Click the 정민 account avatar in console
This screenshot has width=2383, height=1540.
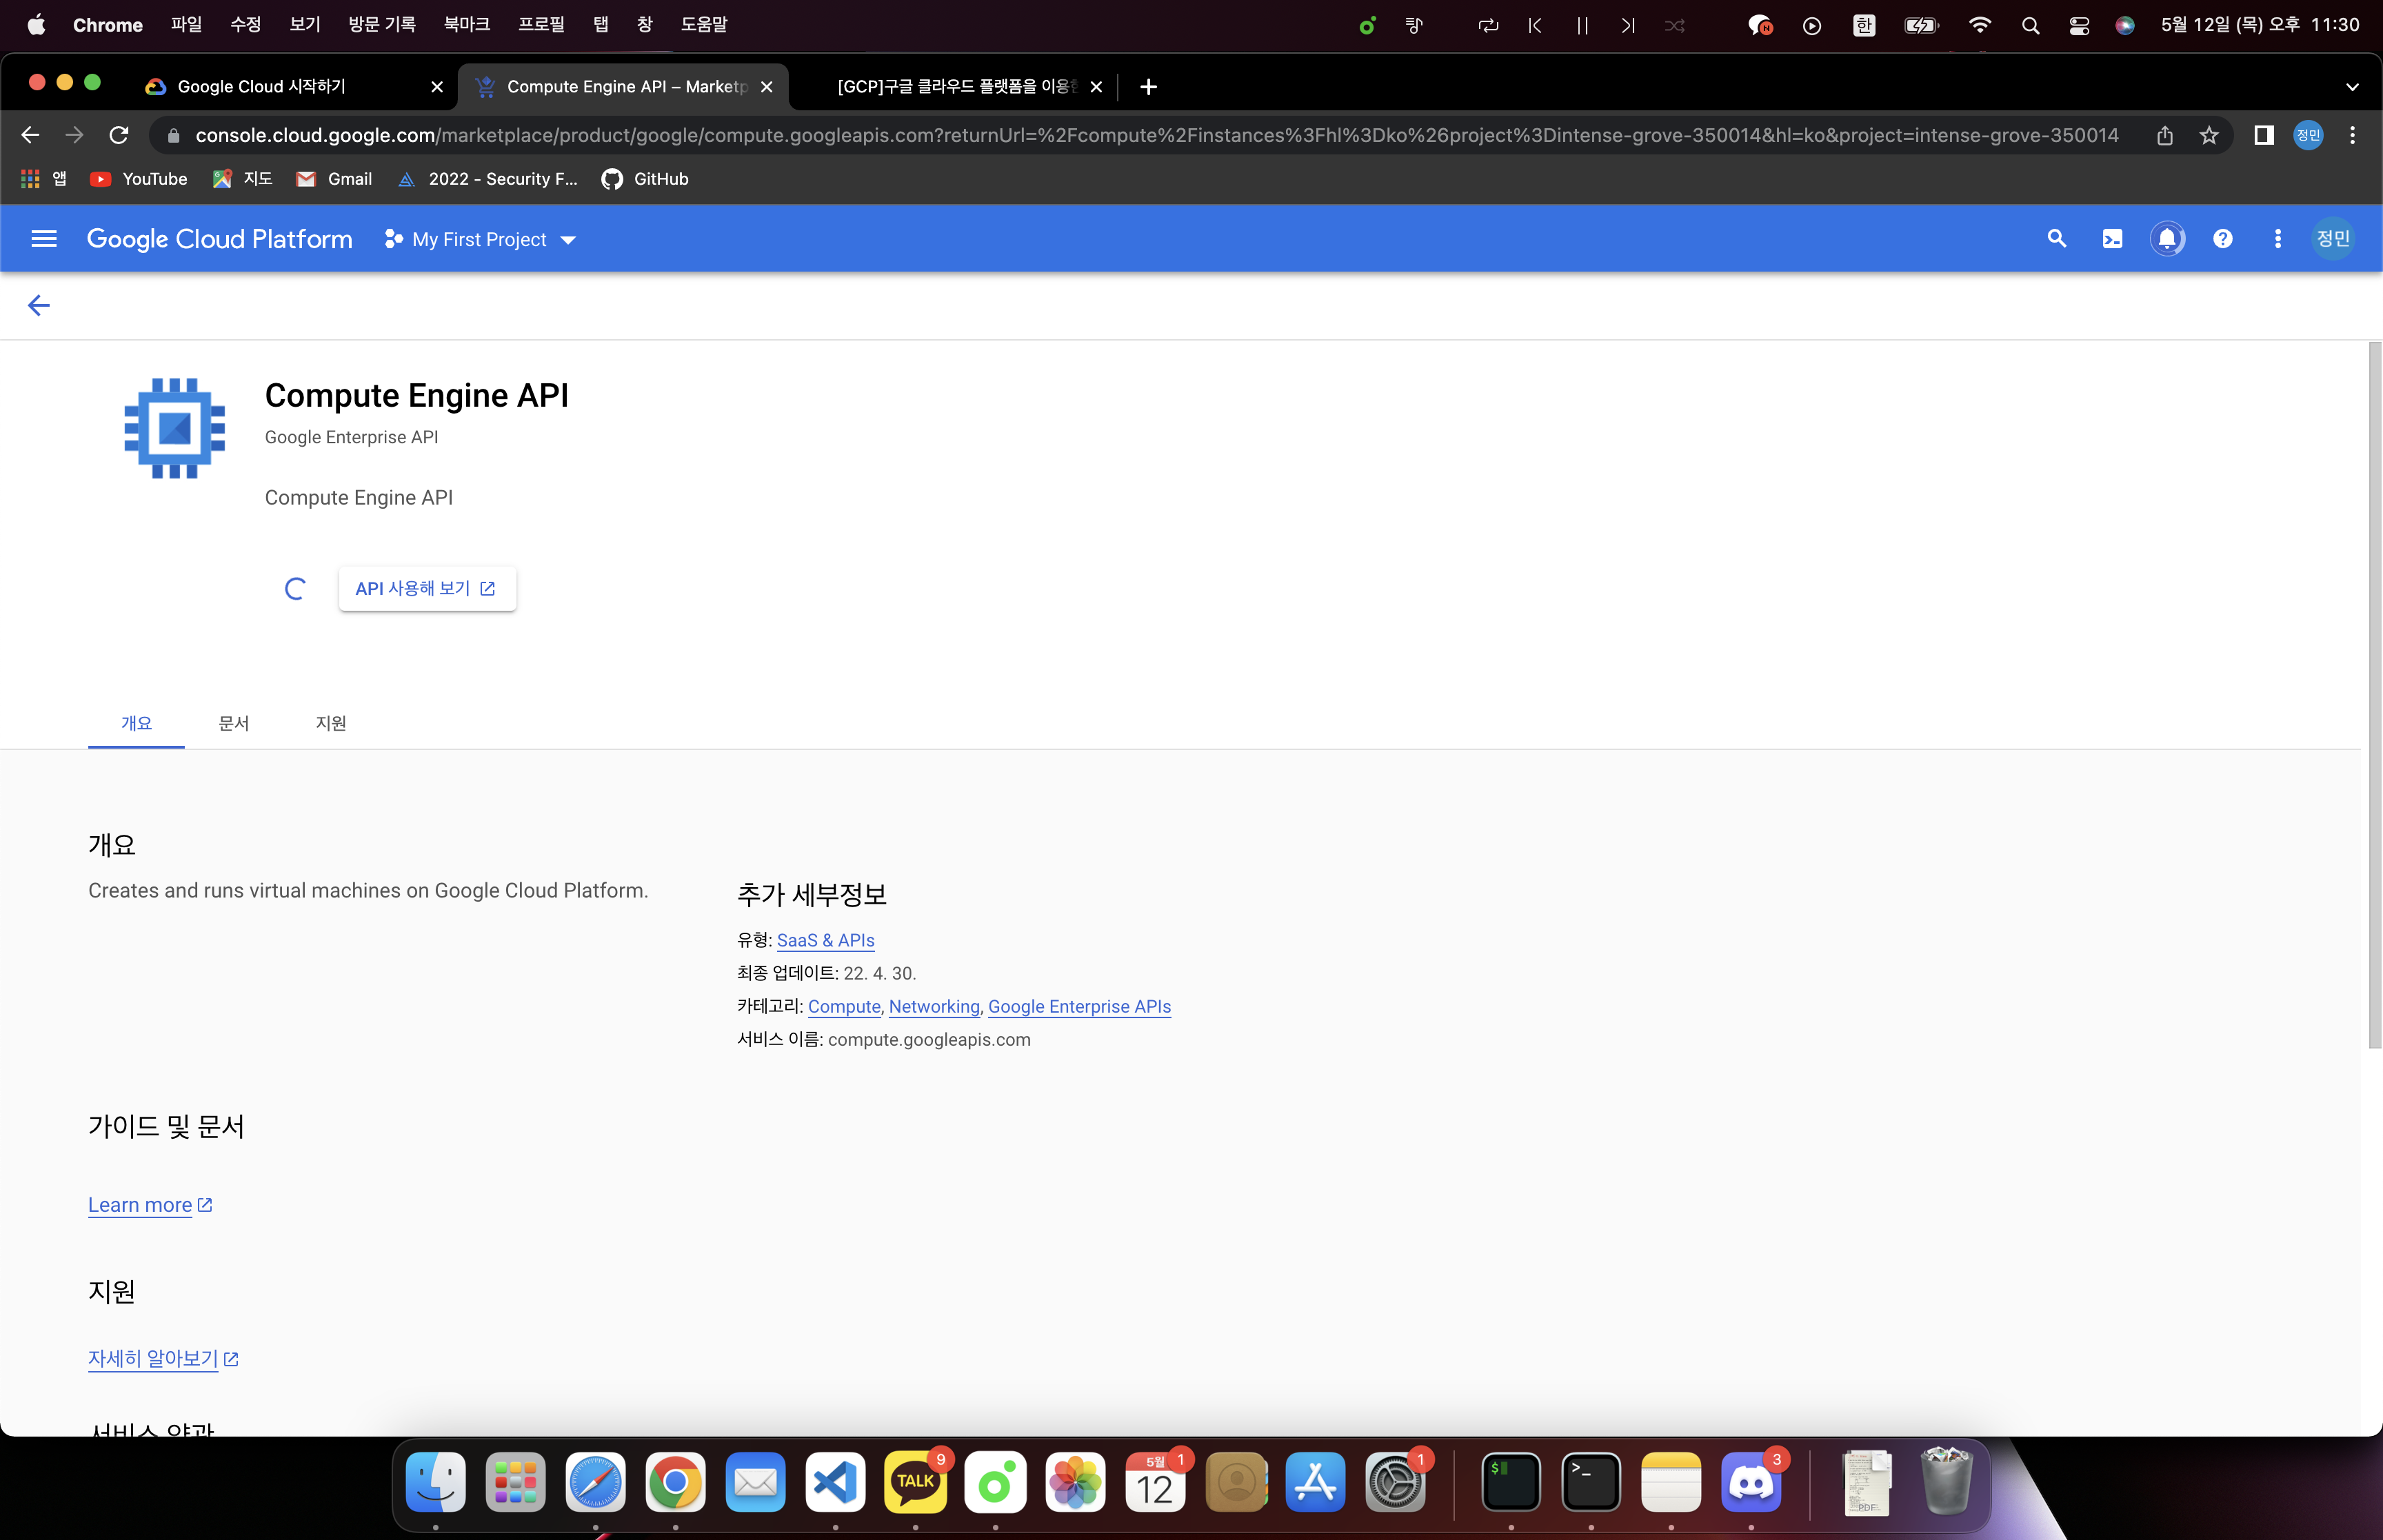[x=2332, y=239]
